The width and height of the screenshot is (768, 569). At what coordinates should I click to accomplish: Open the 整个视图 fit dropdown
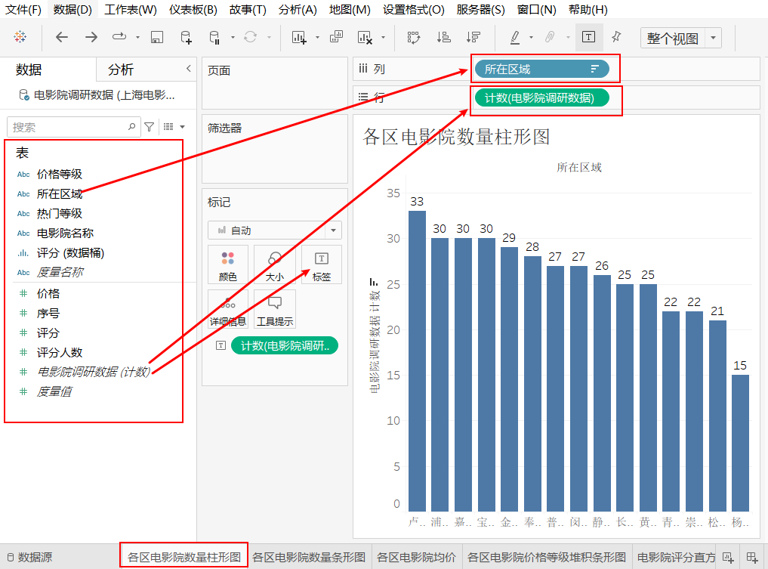tap(713, 38)
